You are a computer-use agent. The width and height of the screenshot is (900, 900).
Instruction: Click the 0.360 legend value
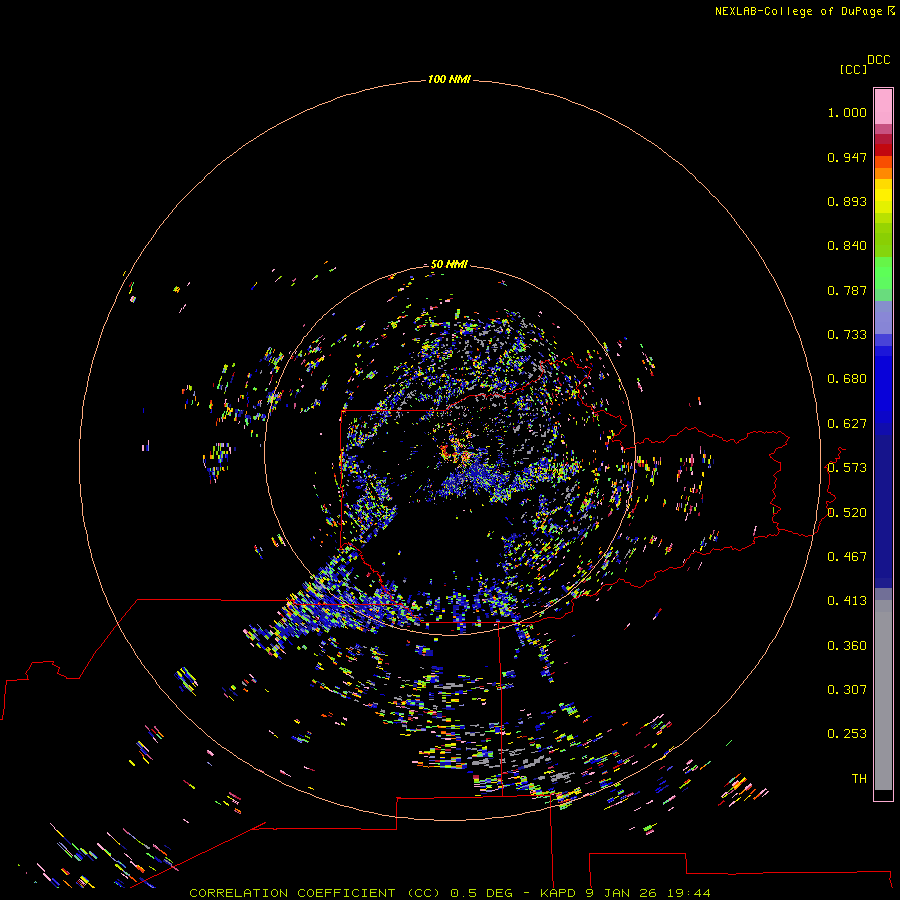click(847, 646)
